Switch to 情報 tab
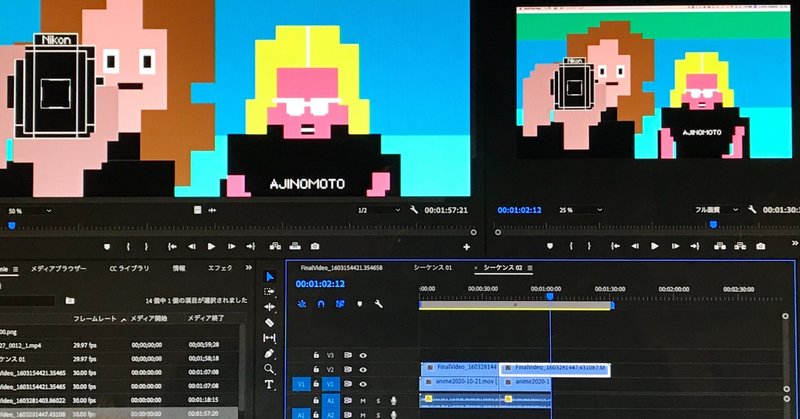Screen dimensions: 800x419 pyautogui.click(x=179, y=268)
